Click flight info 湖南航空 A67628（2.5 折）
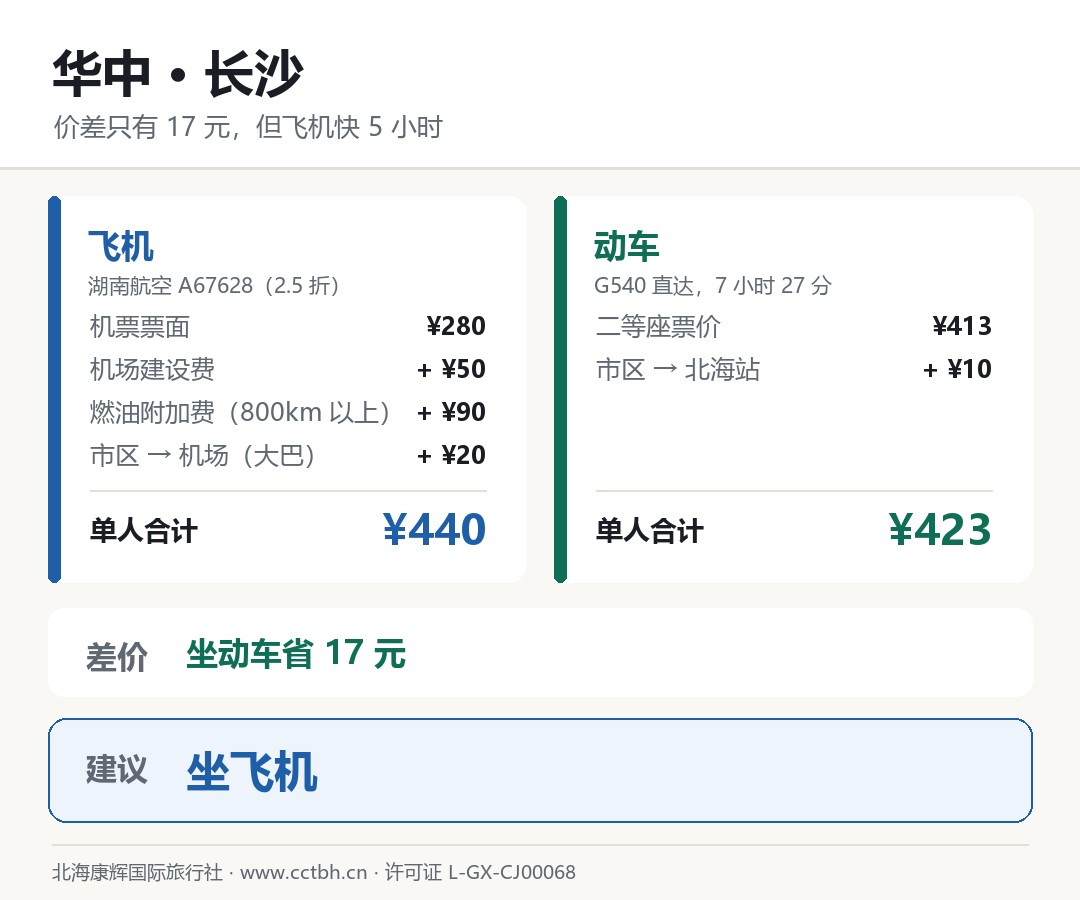1080x900 pixels. pos(214,285)
